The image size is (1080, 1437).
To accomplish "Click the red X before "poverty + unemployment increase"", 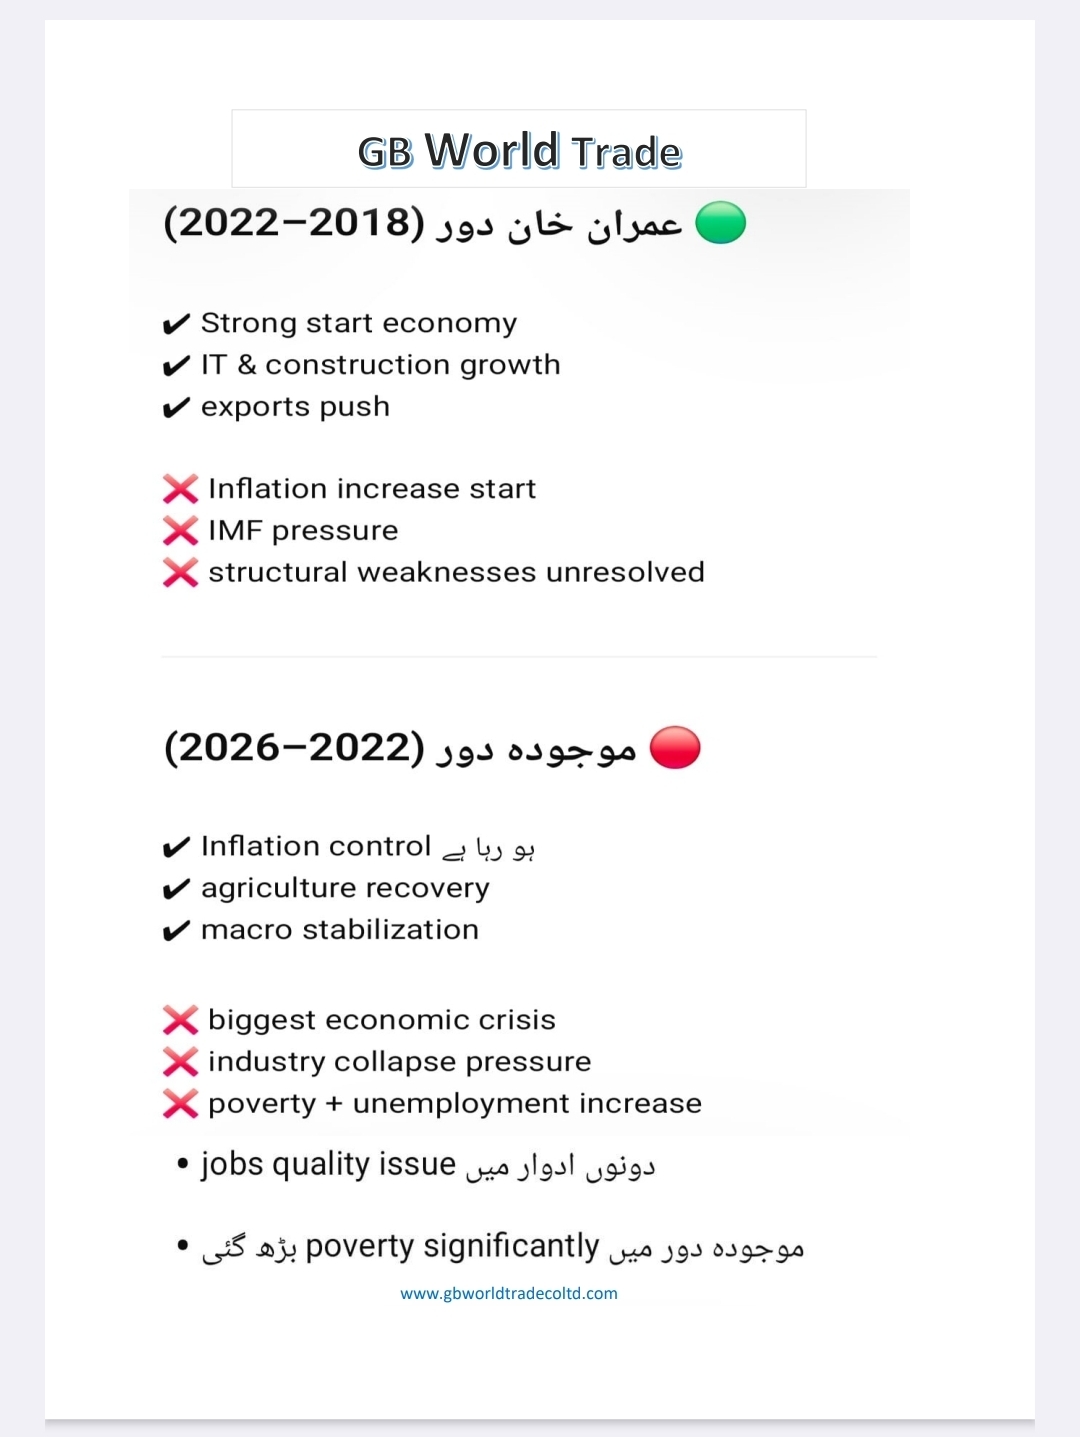I will pyautogui.click(x=180, y=1104).
